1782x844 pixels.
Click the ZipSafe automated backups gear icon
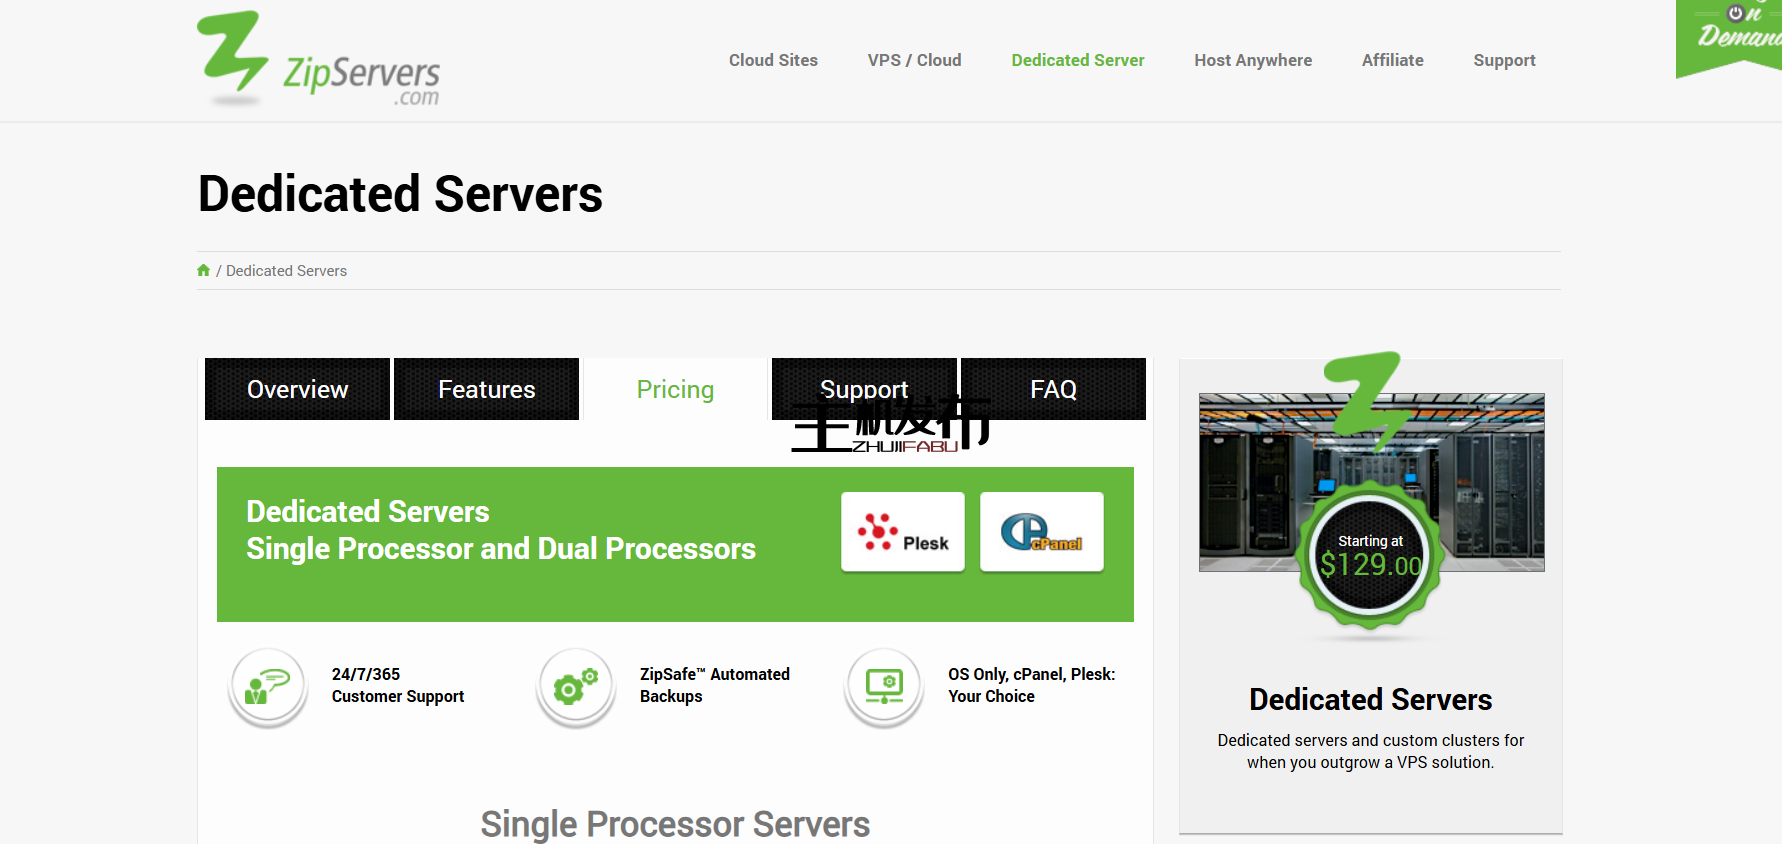click(x=575, y=687)
